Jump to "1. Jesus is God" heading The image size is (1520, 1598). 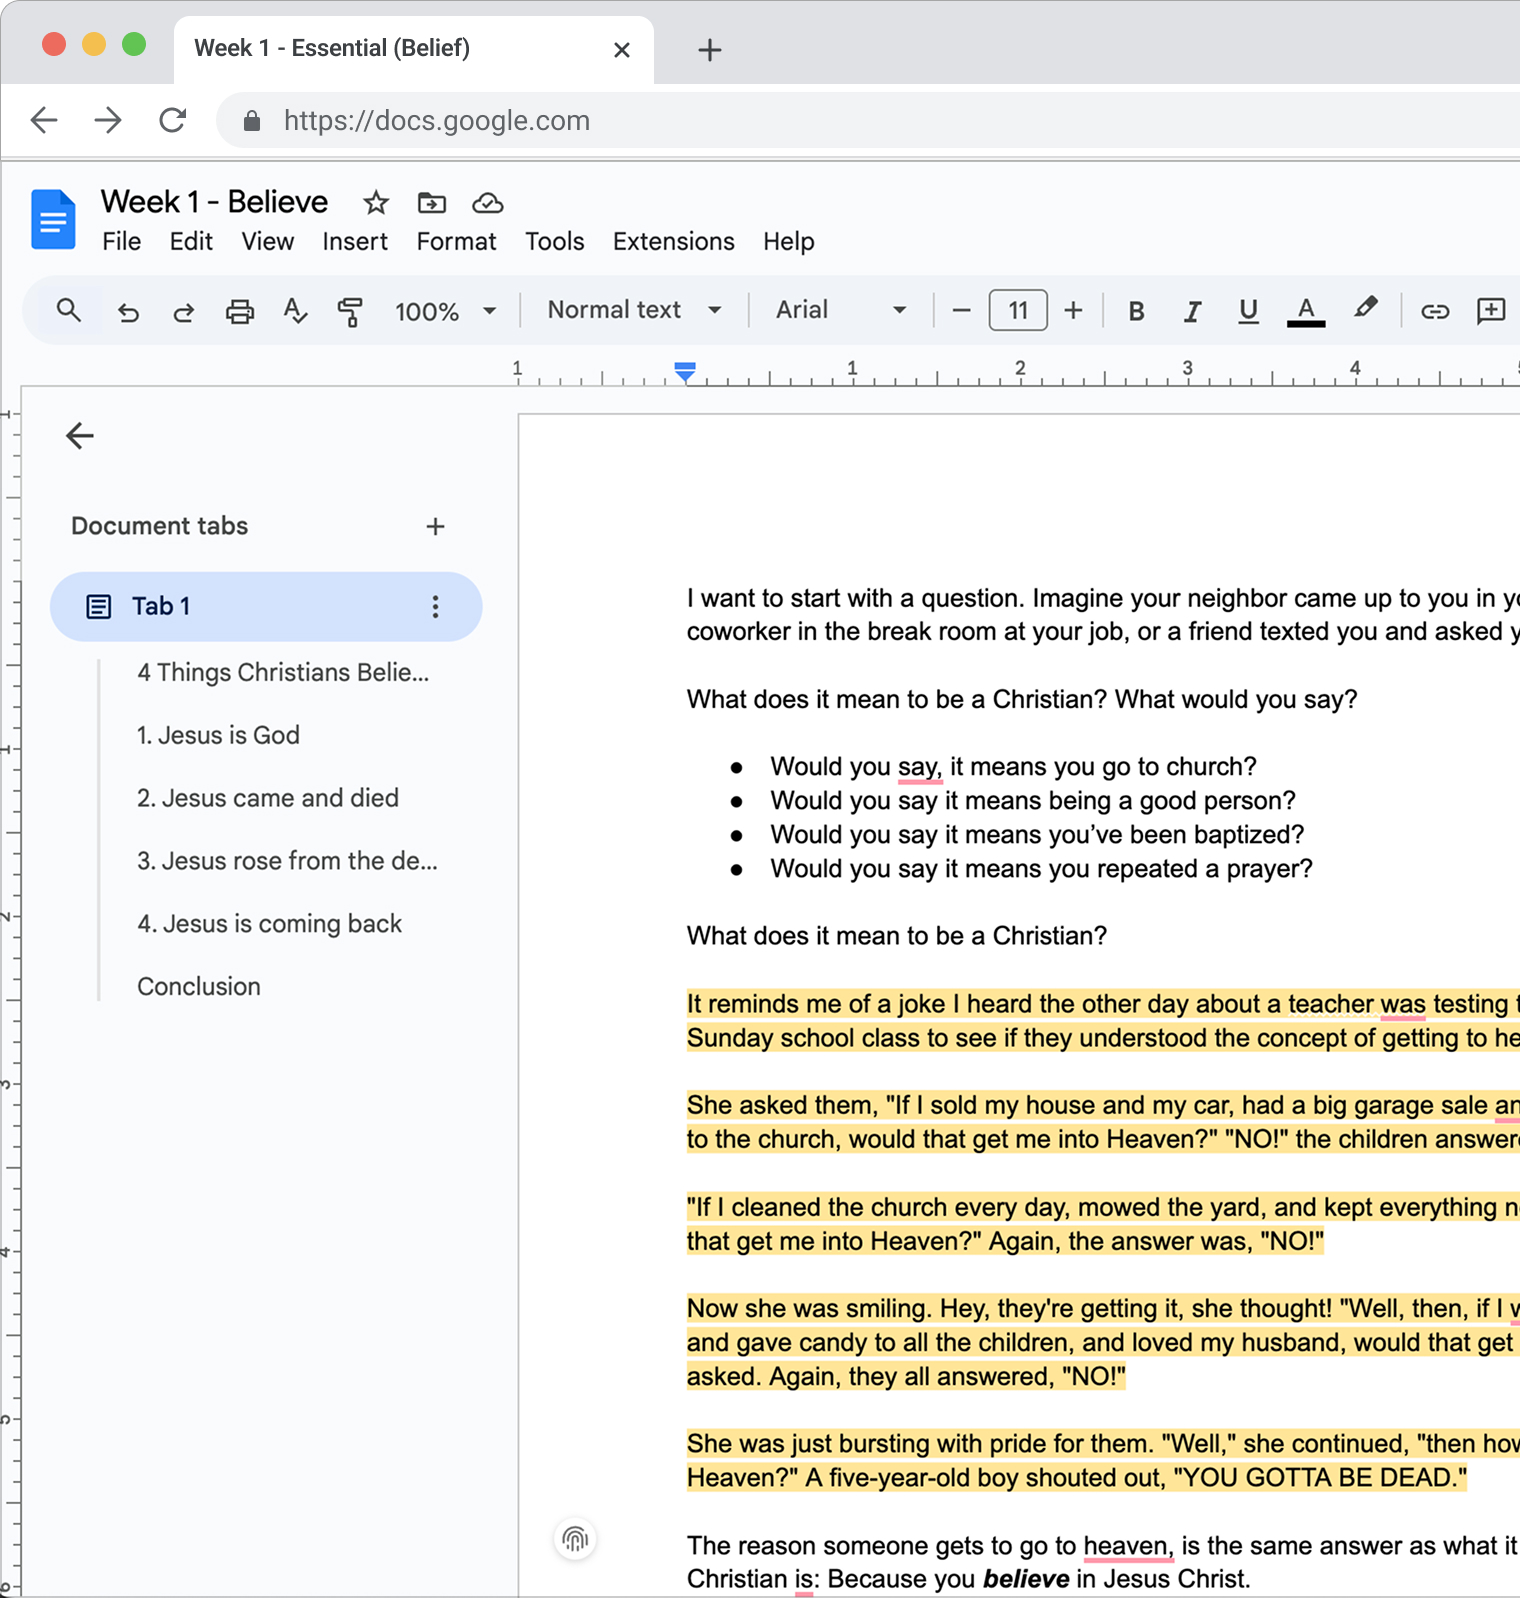tap(218, 735)
